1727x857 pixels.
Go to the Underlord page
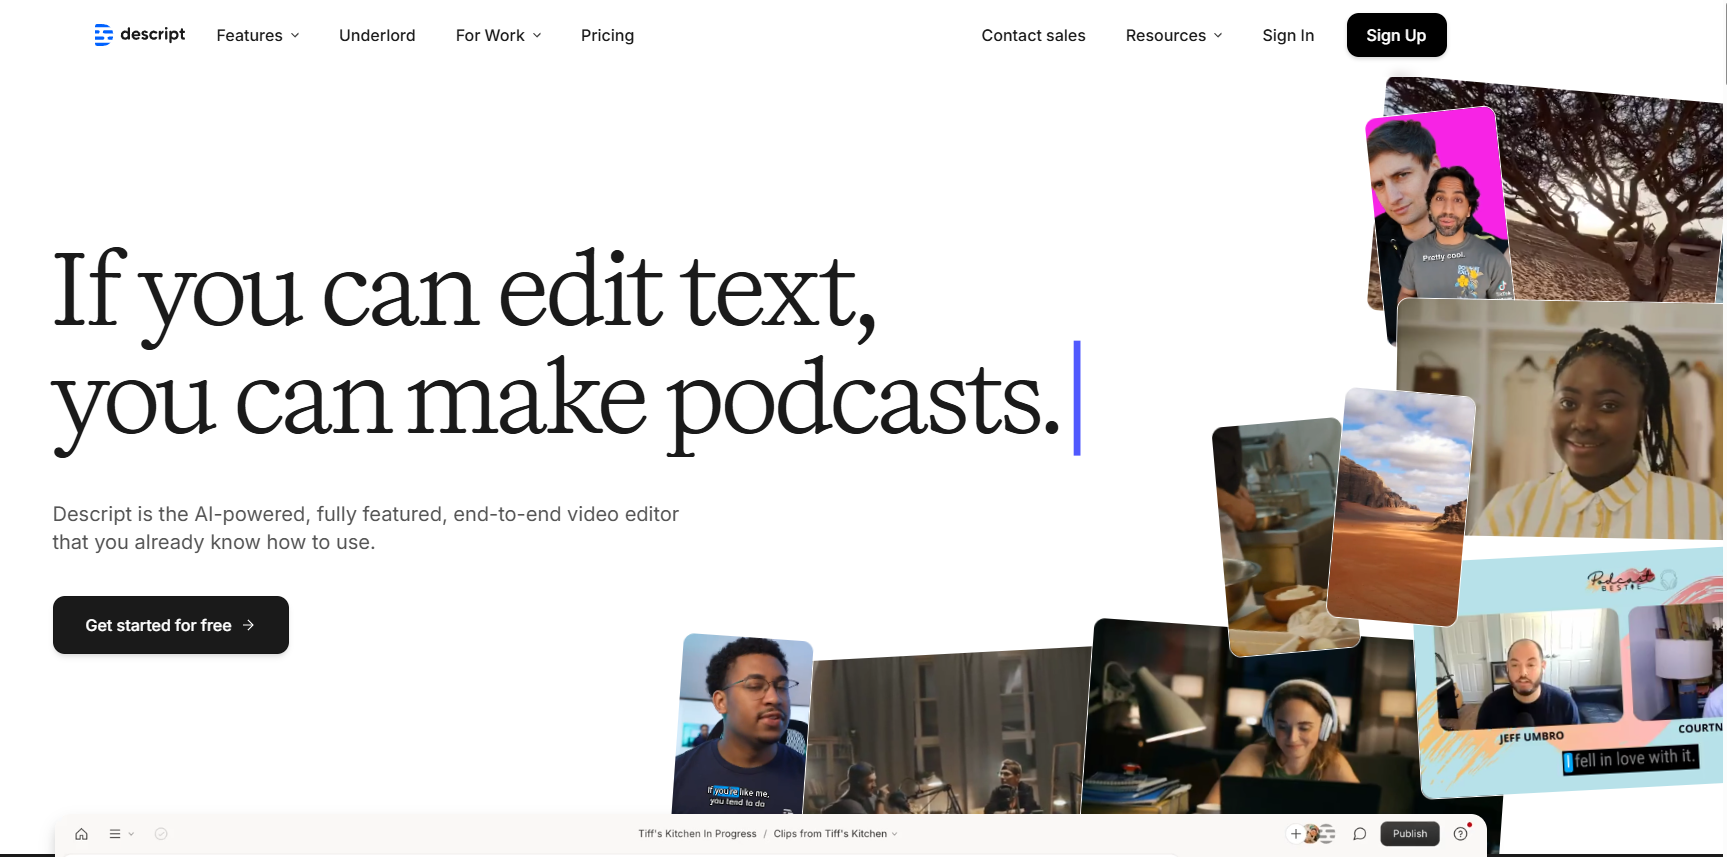[x=377, y=36]
